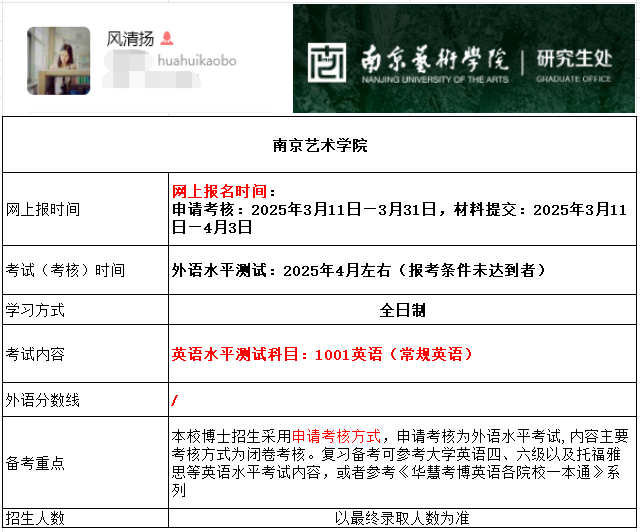Select the 备考重点 label cell
The height and width of the screenshot is (532, 640).
[85, 463]
